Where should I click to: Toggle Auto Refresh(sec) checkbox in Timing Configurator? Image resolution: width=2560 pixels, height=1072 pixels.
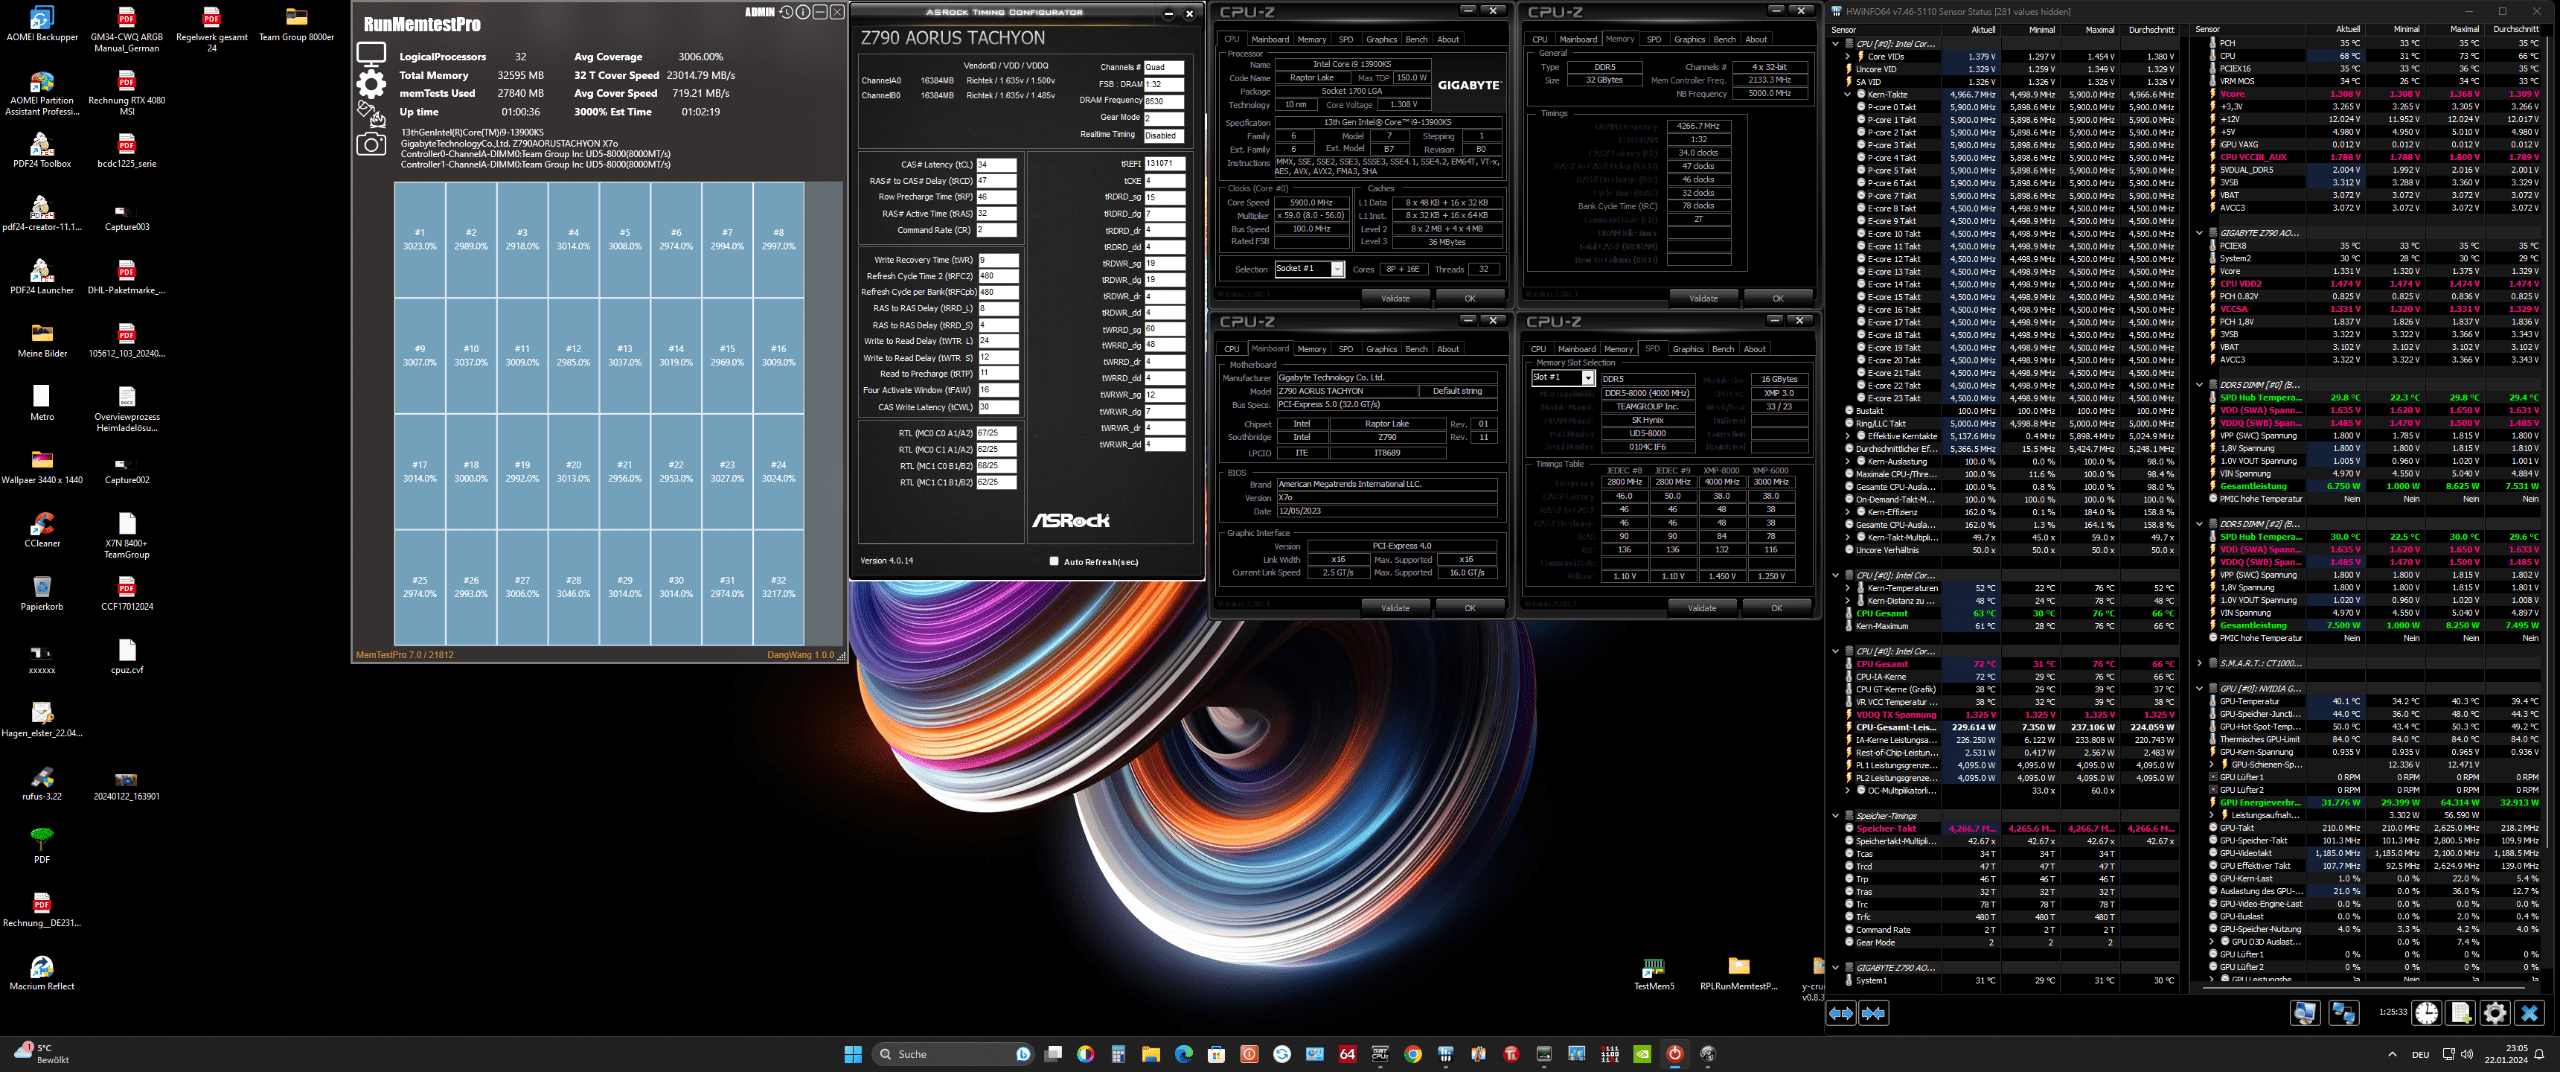tap(1054, 562)
